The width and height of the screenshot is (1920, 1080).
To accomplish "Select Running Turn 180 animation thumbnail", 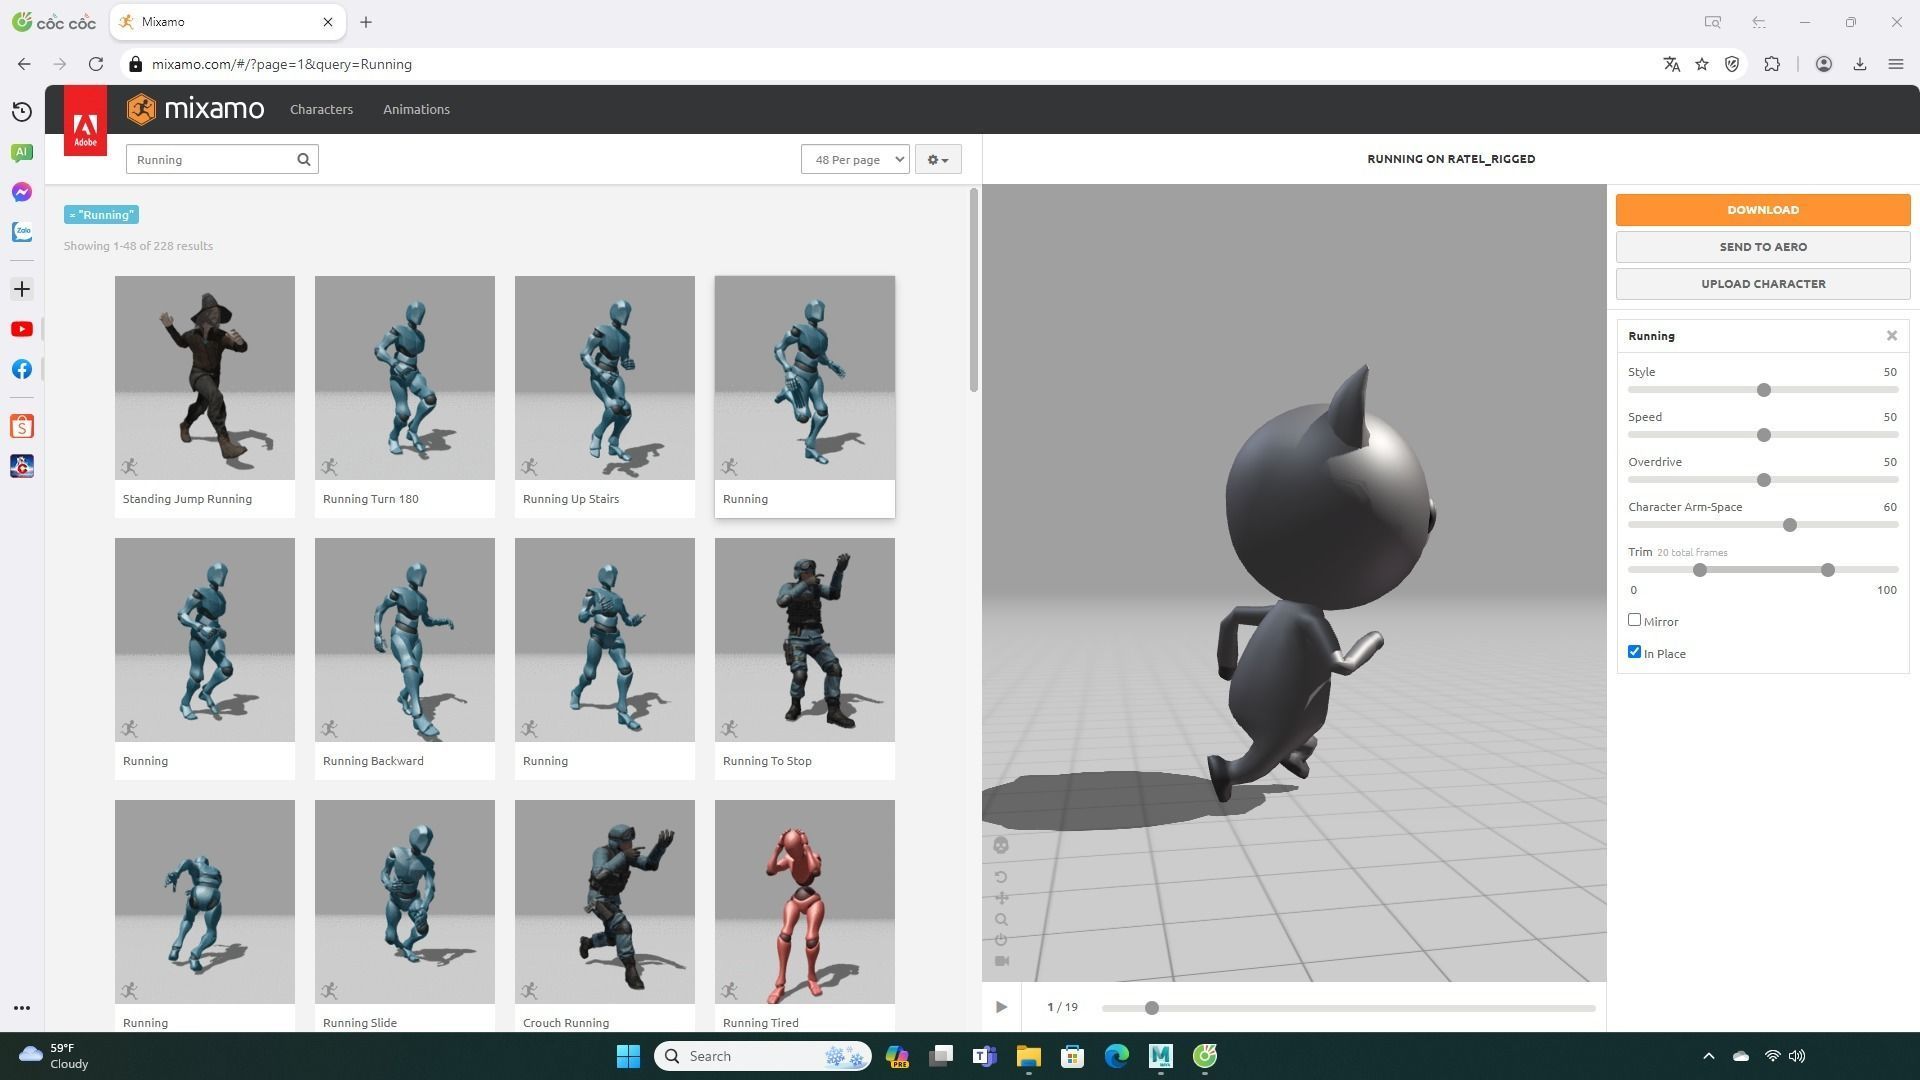I will [405, 378].
